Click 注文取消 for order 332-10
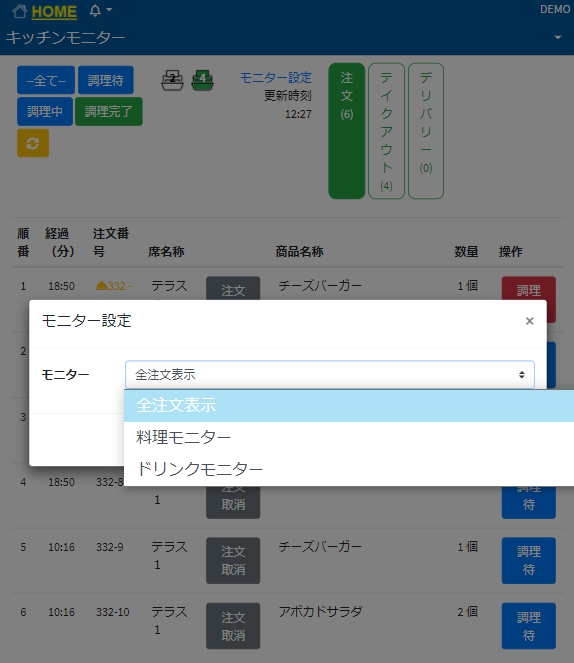Image resolution: width=574 pixels, height=663 pixels. pos(233,626)
